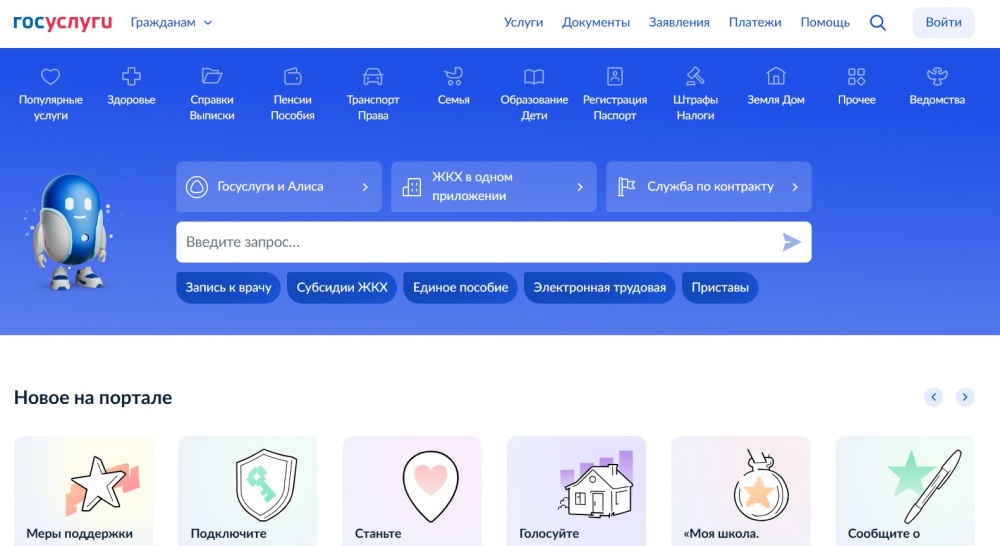Open the Служба по контракту banner

708,187
